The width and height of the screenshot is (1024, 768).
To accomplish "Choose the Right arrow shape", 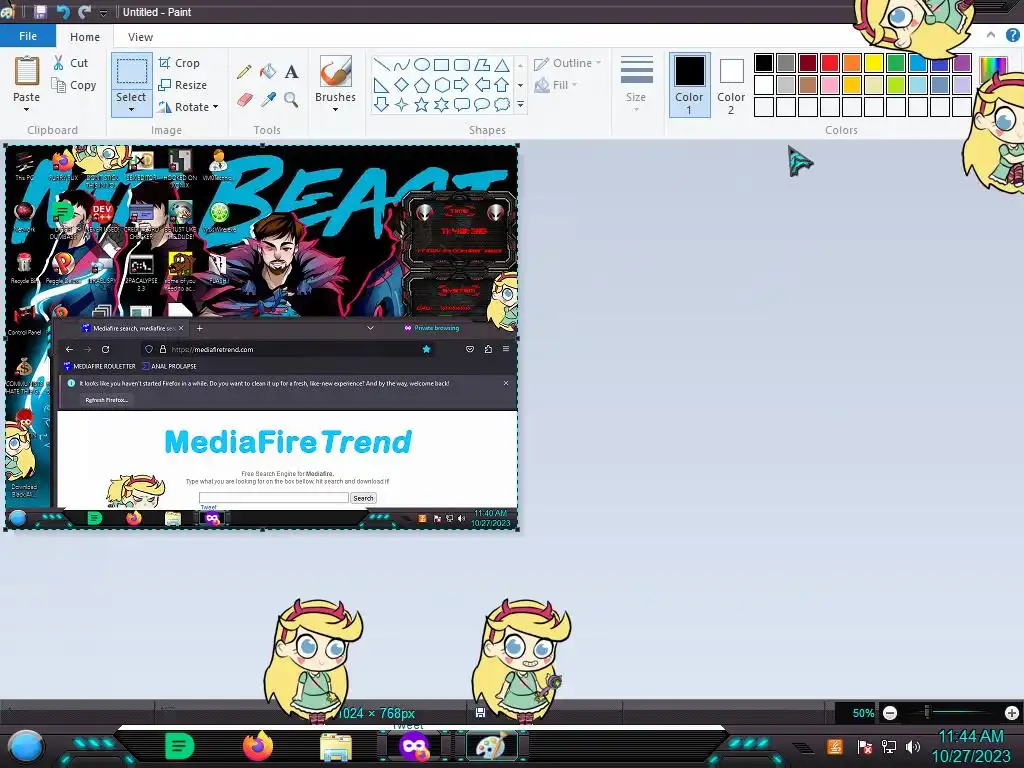I will click(462, 84).
